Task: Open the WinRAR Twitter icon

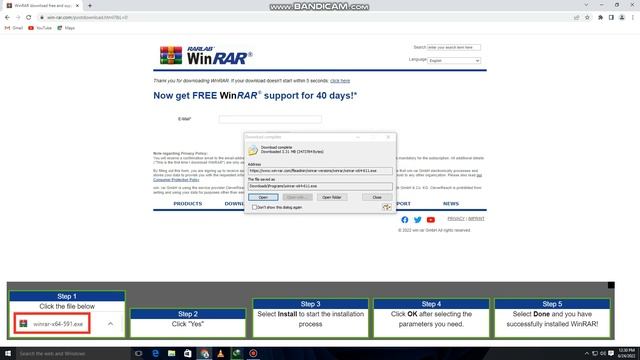Action: 418,220
